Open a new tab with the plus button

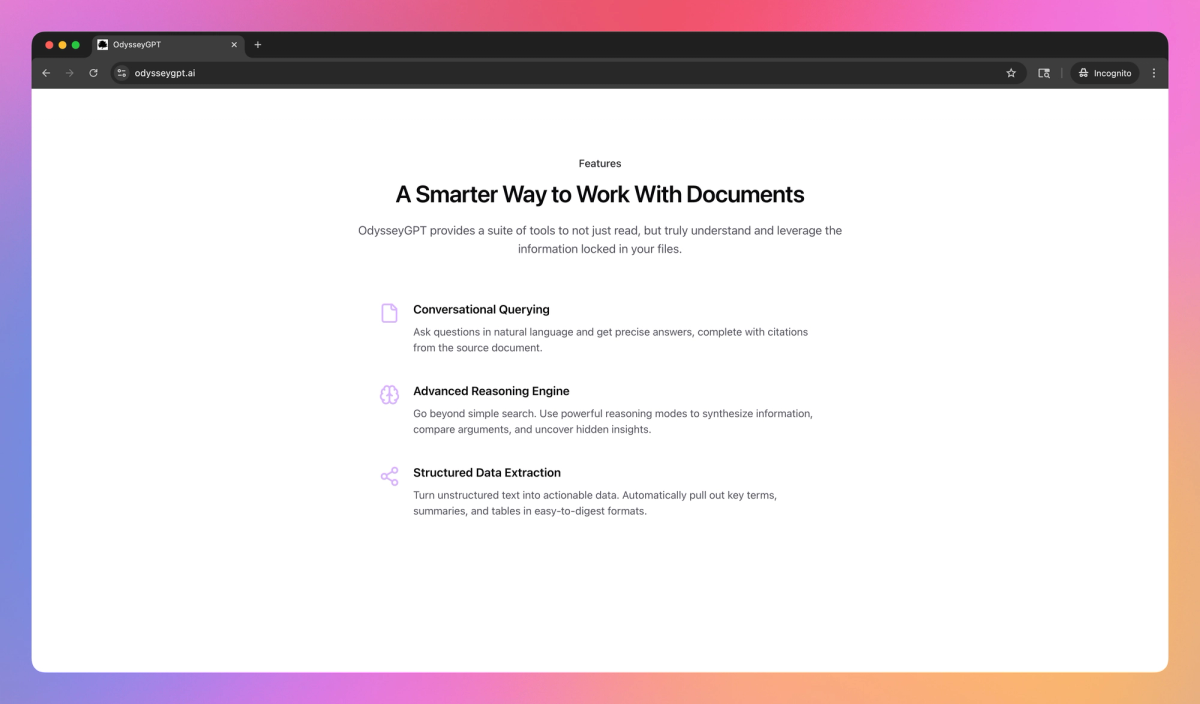(x=258, y=45)
